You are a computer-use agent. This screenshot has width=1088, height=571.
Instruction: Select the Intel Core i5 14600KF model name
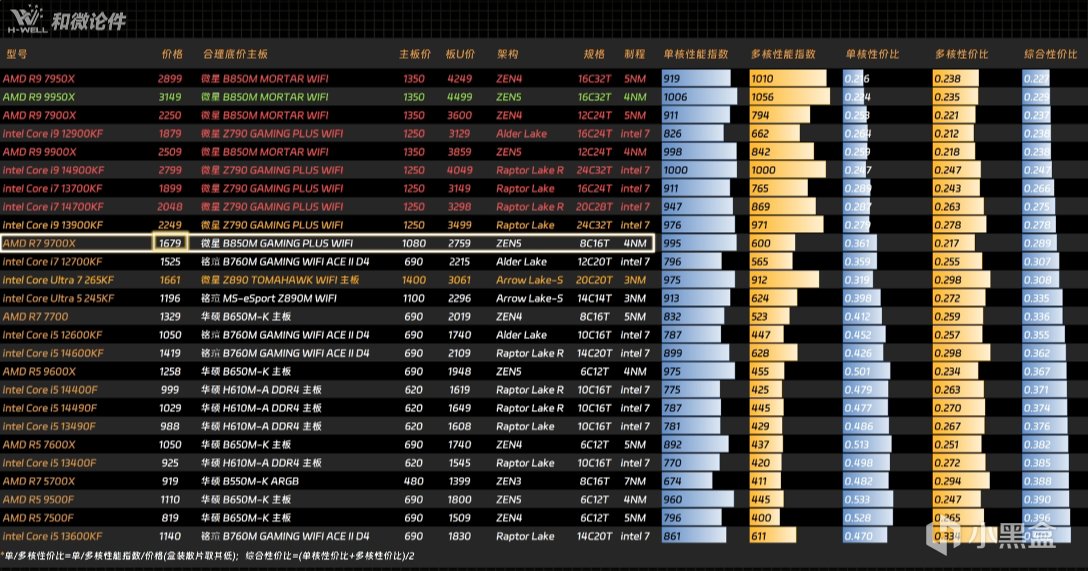coord(53,353)
